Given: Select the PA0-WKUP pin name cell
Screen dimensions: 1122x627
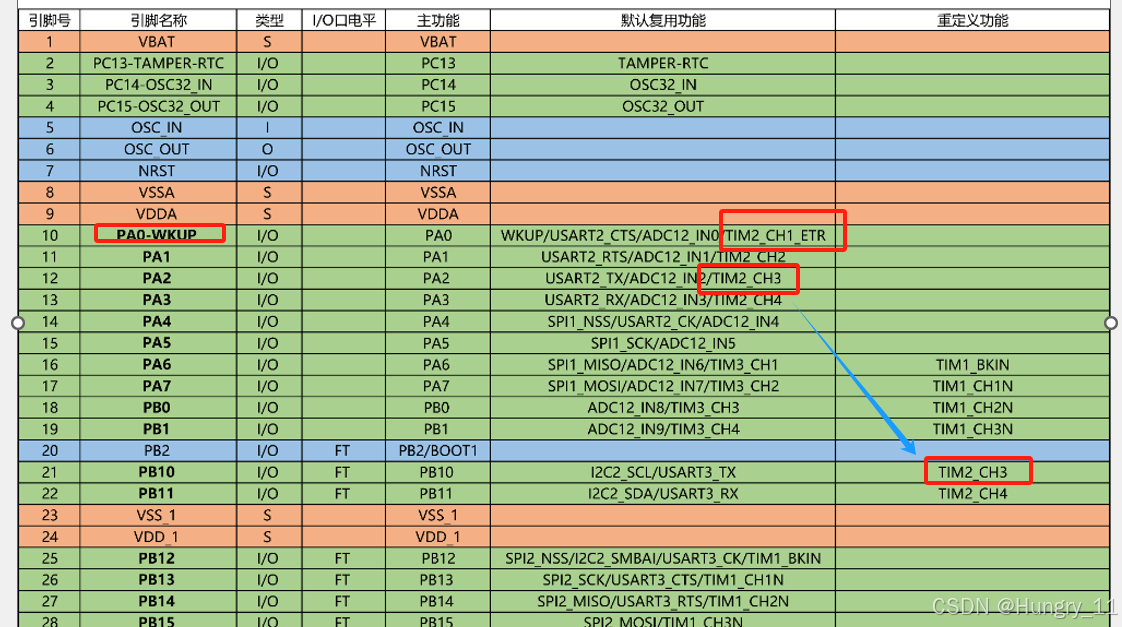Looking at the screenshot, I should pos(158,235).
